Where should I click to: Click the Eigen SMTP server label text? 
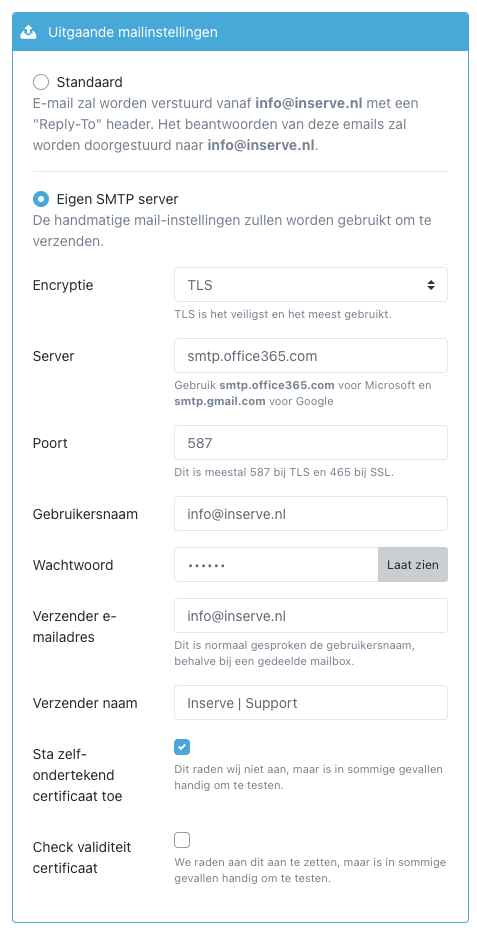118,199
